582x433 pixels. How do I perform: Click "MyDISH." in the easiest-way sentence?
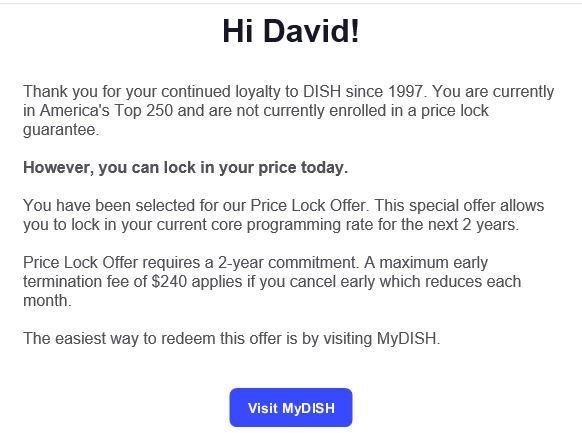pos(408,339)
